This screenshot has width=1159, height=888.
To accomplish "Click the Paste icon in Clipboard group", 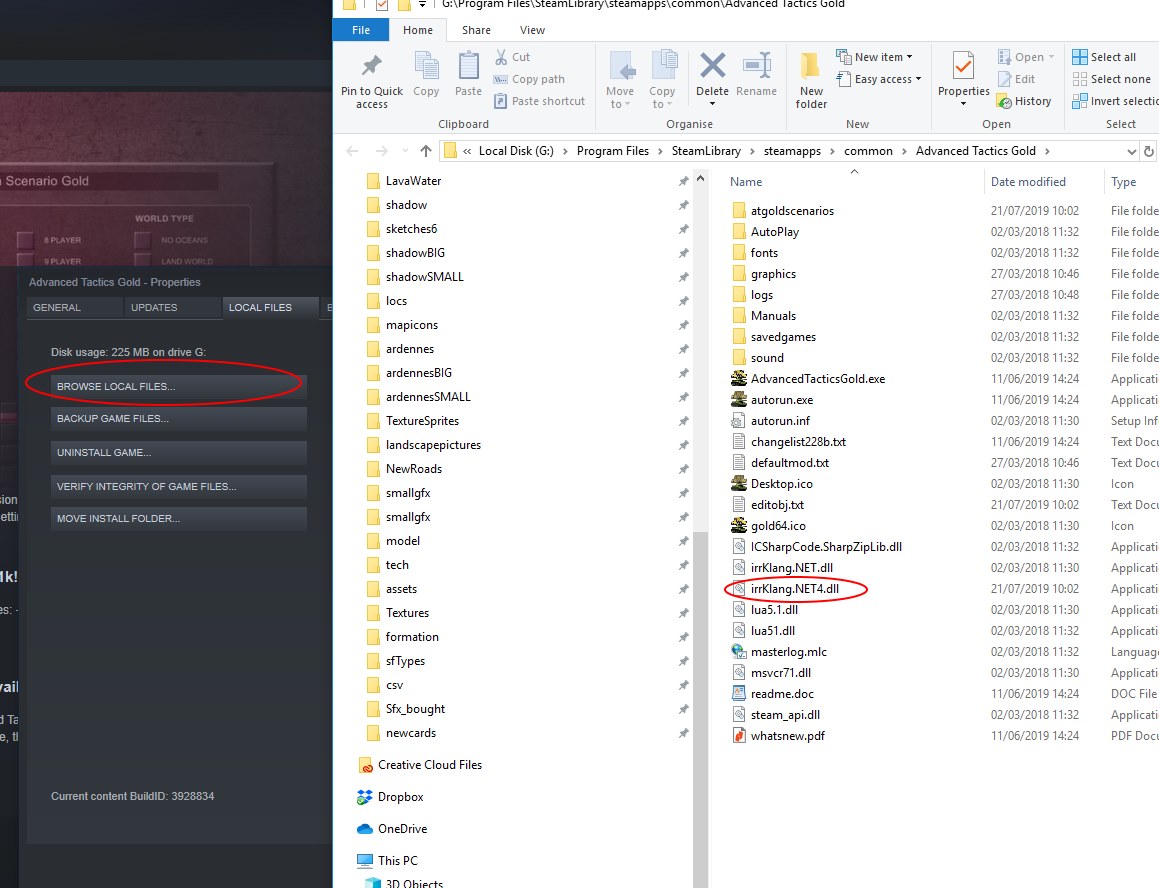I will (468, 65).
